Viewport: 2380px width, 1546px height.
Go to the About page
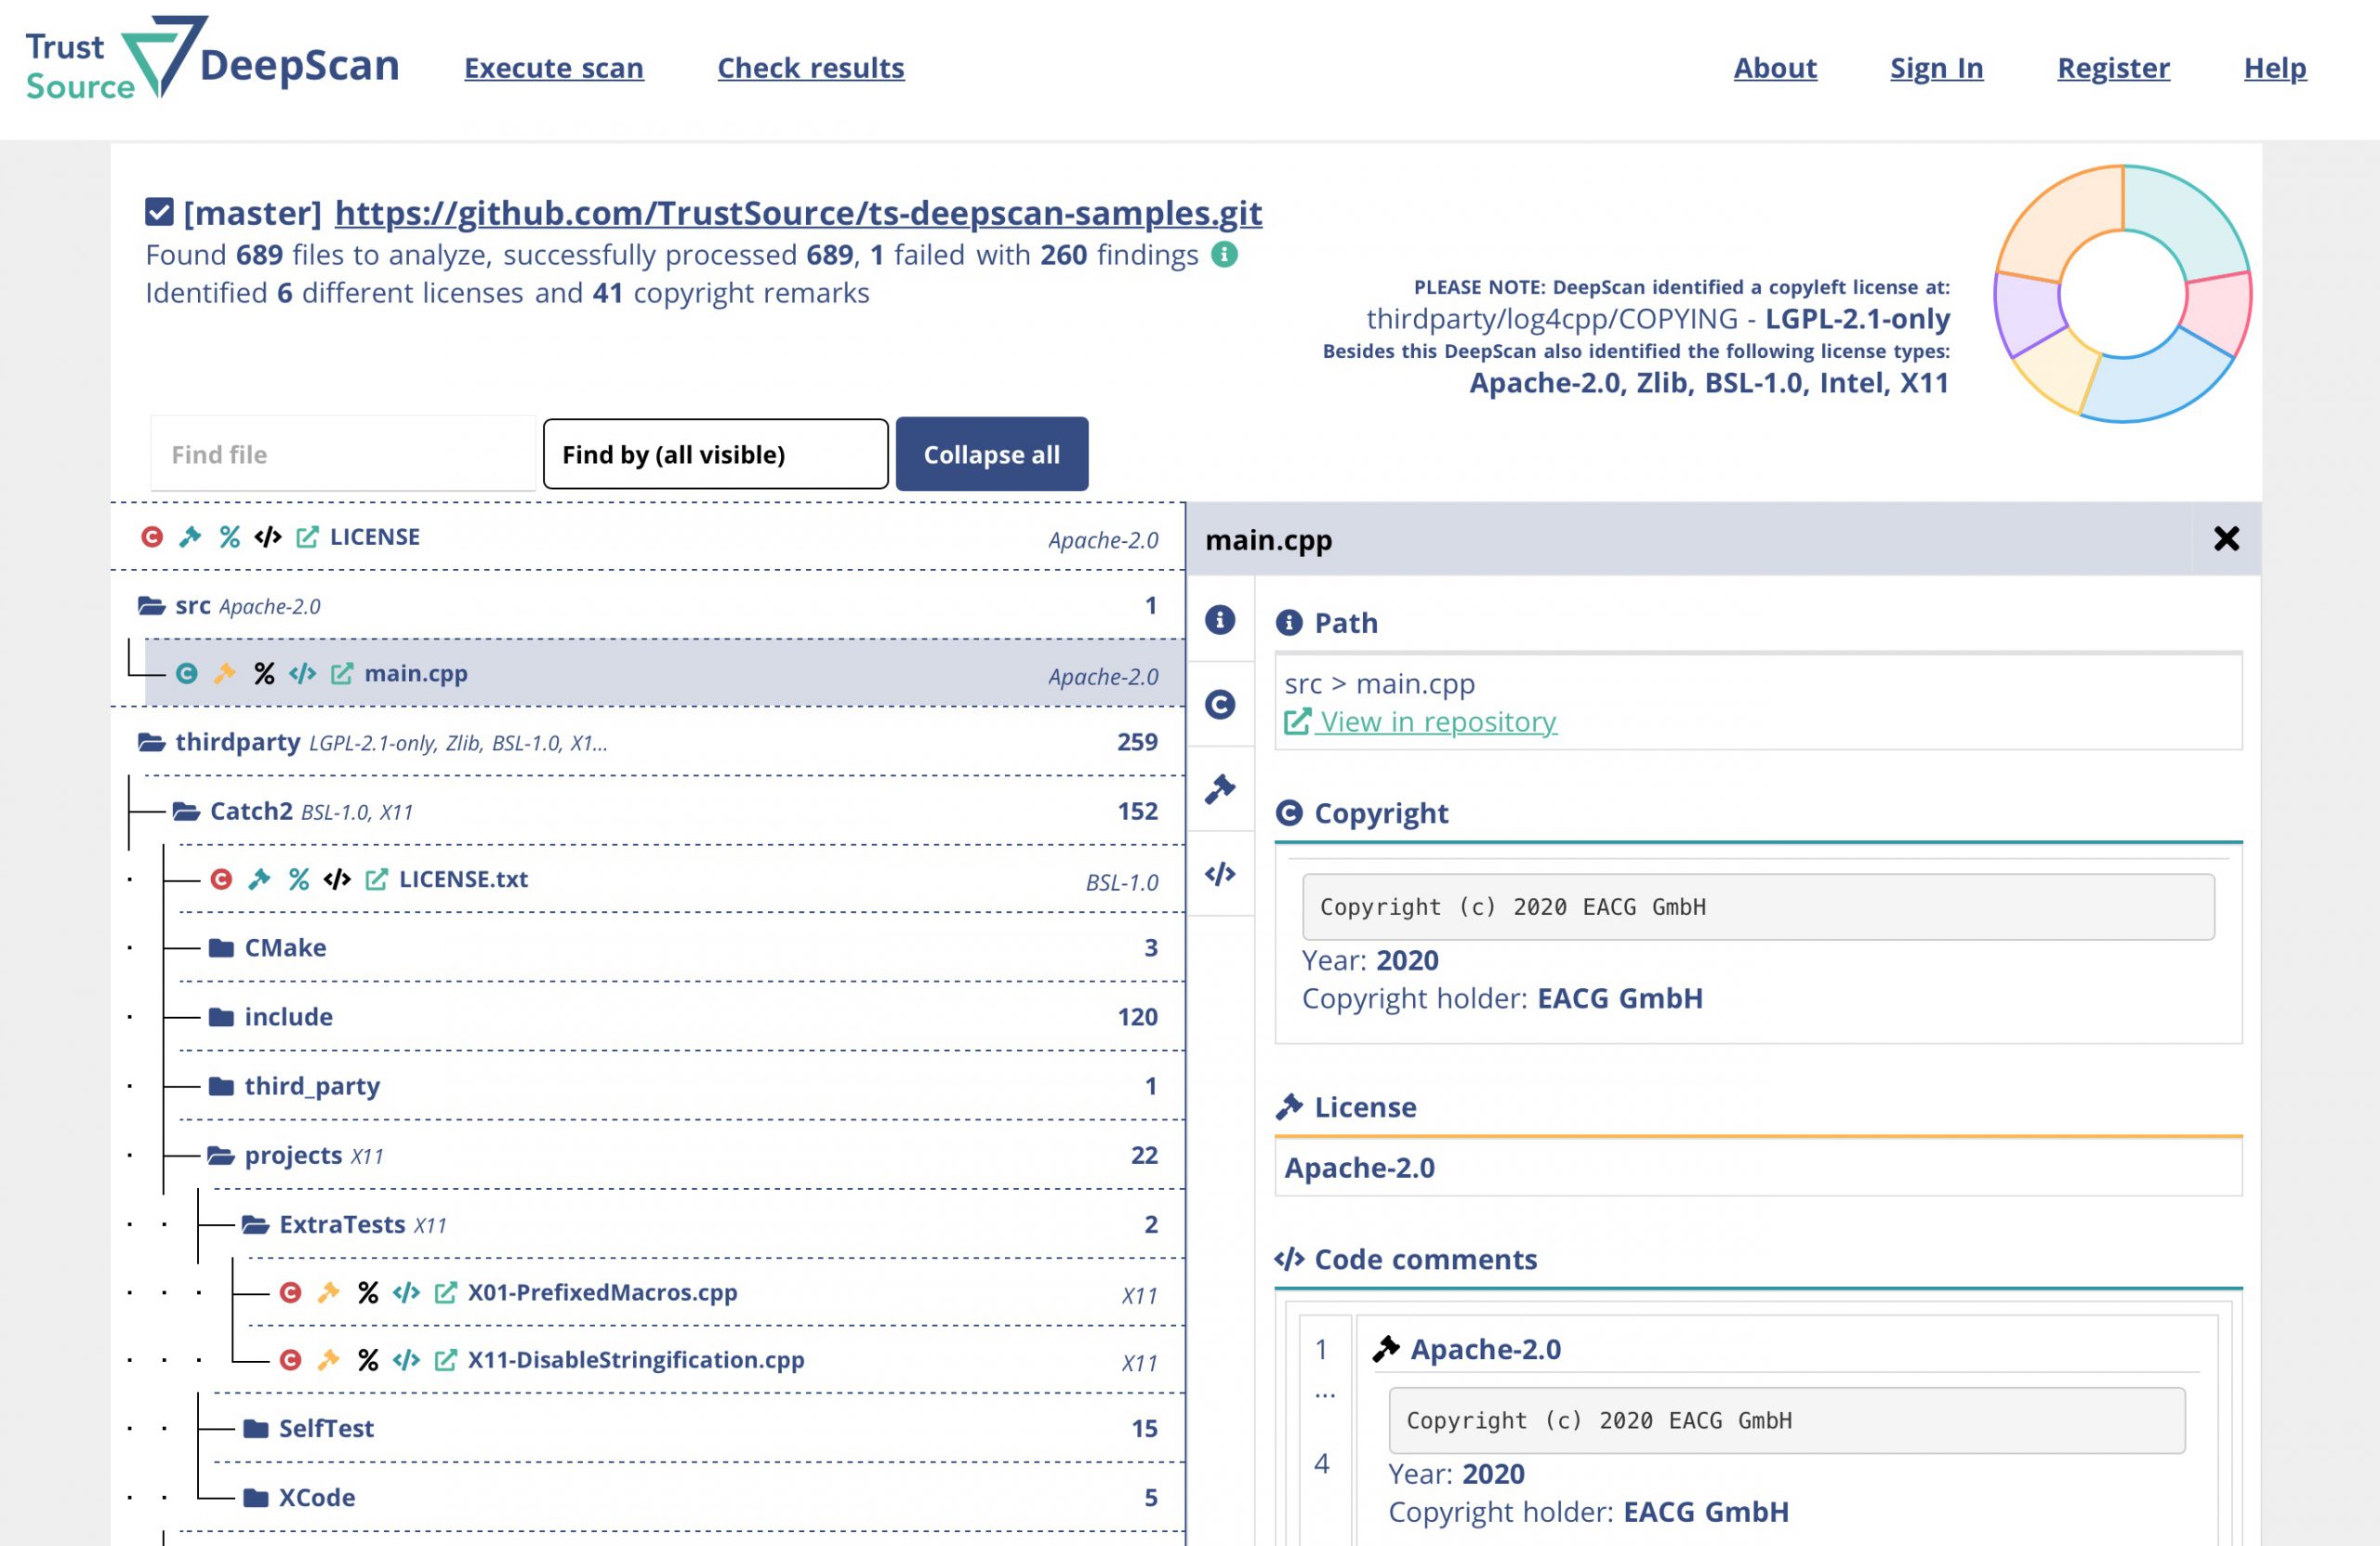click(1775, 68)
